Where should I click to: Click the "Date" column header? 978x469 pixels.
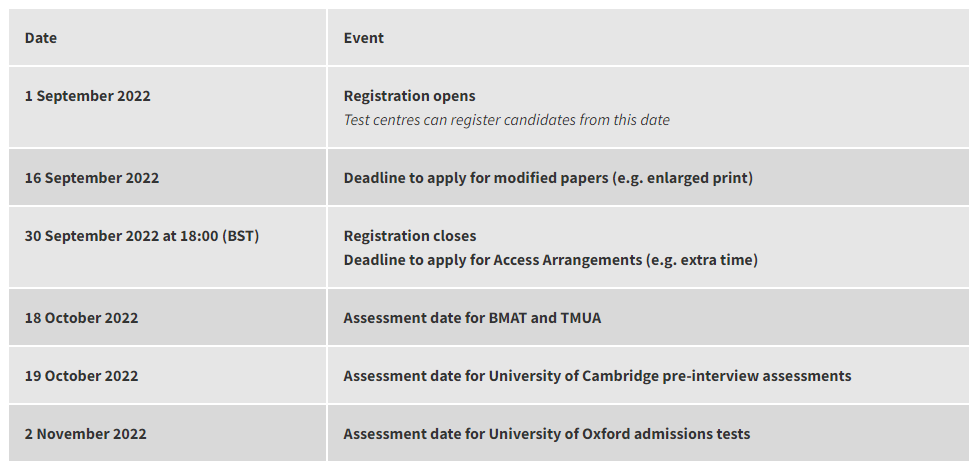click(41, 38)
